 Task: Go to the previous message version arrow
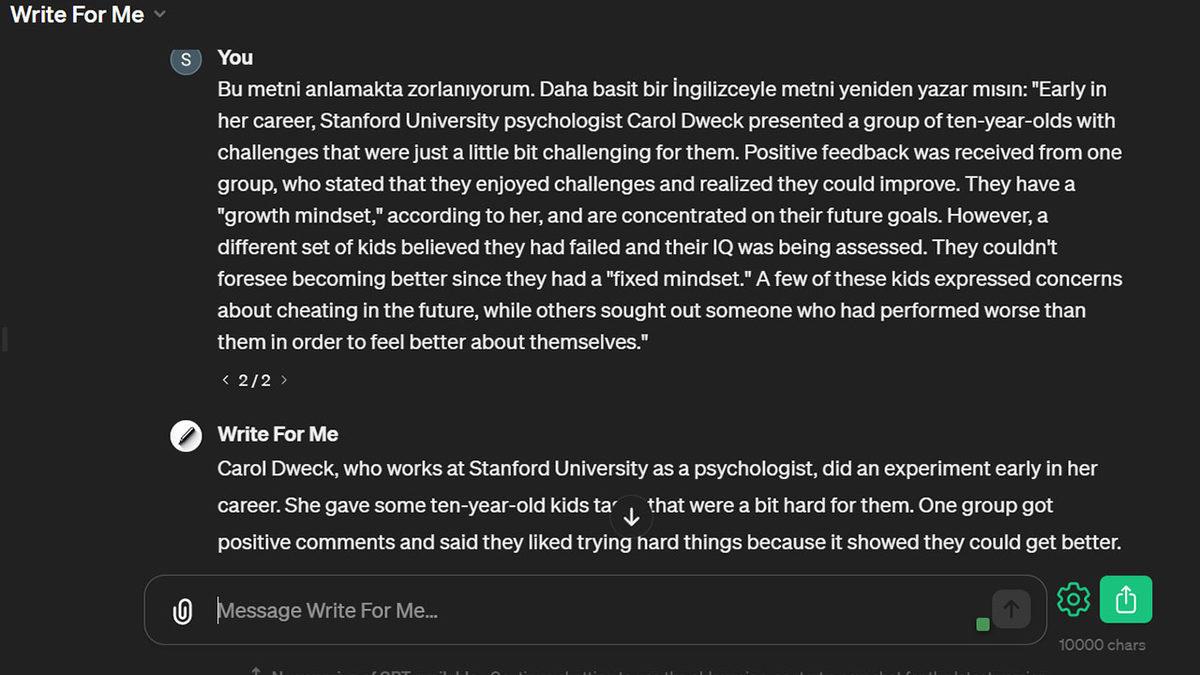[225, 380]
